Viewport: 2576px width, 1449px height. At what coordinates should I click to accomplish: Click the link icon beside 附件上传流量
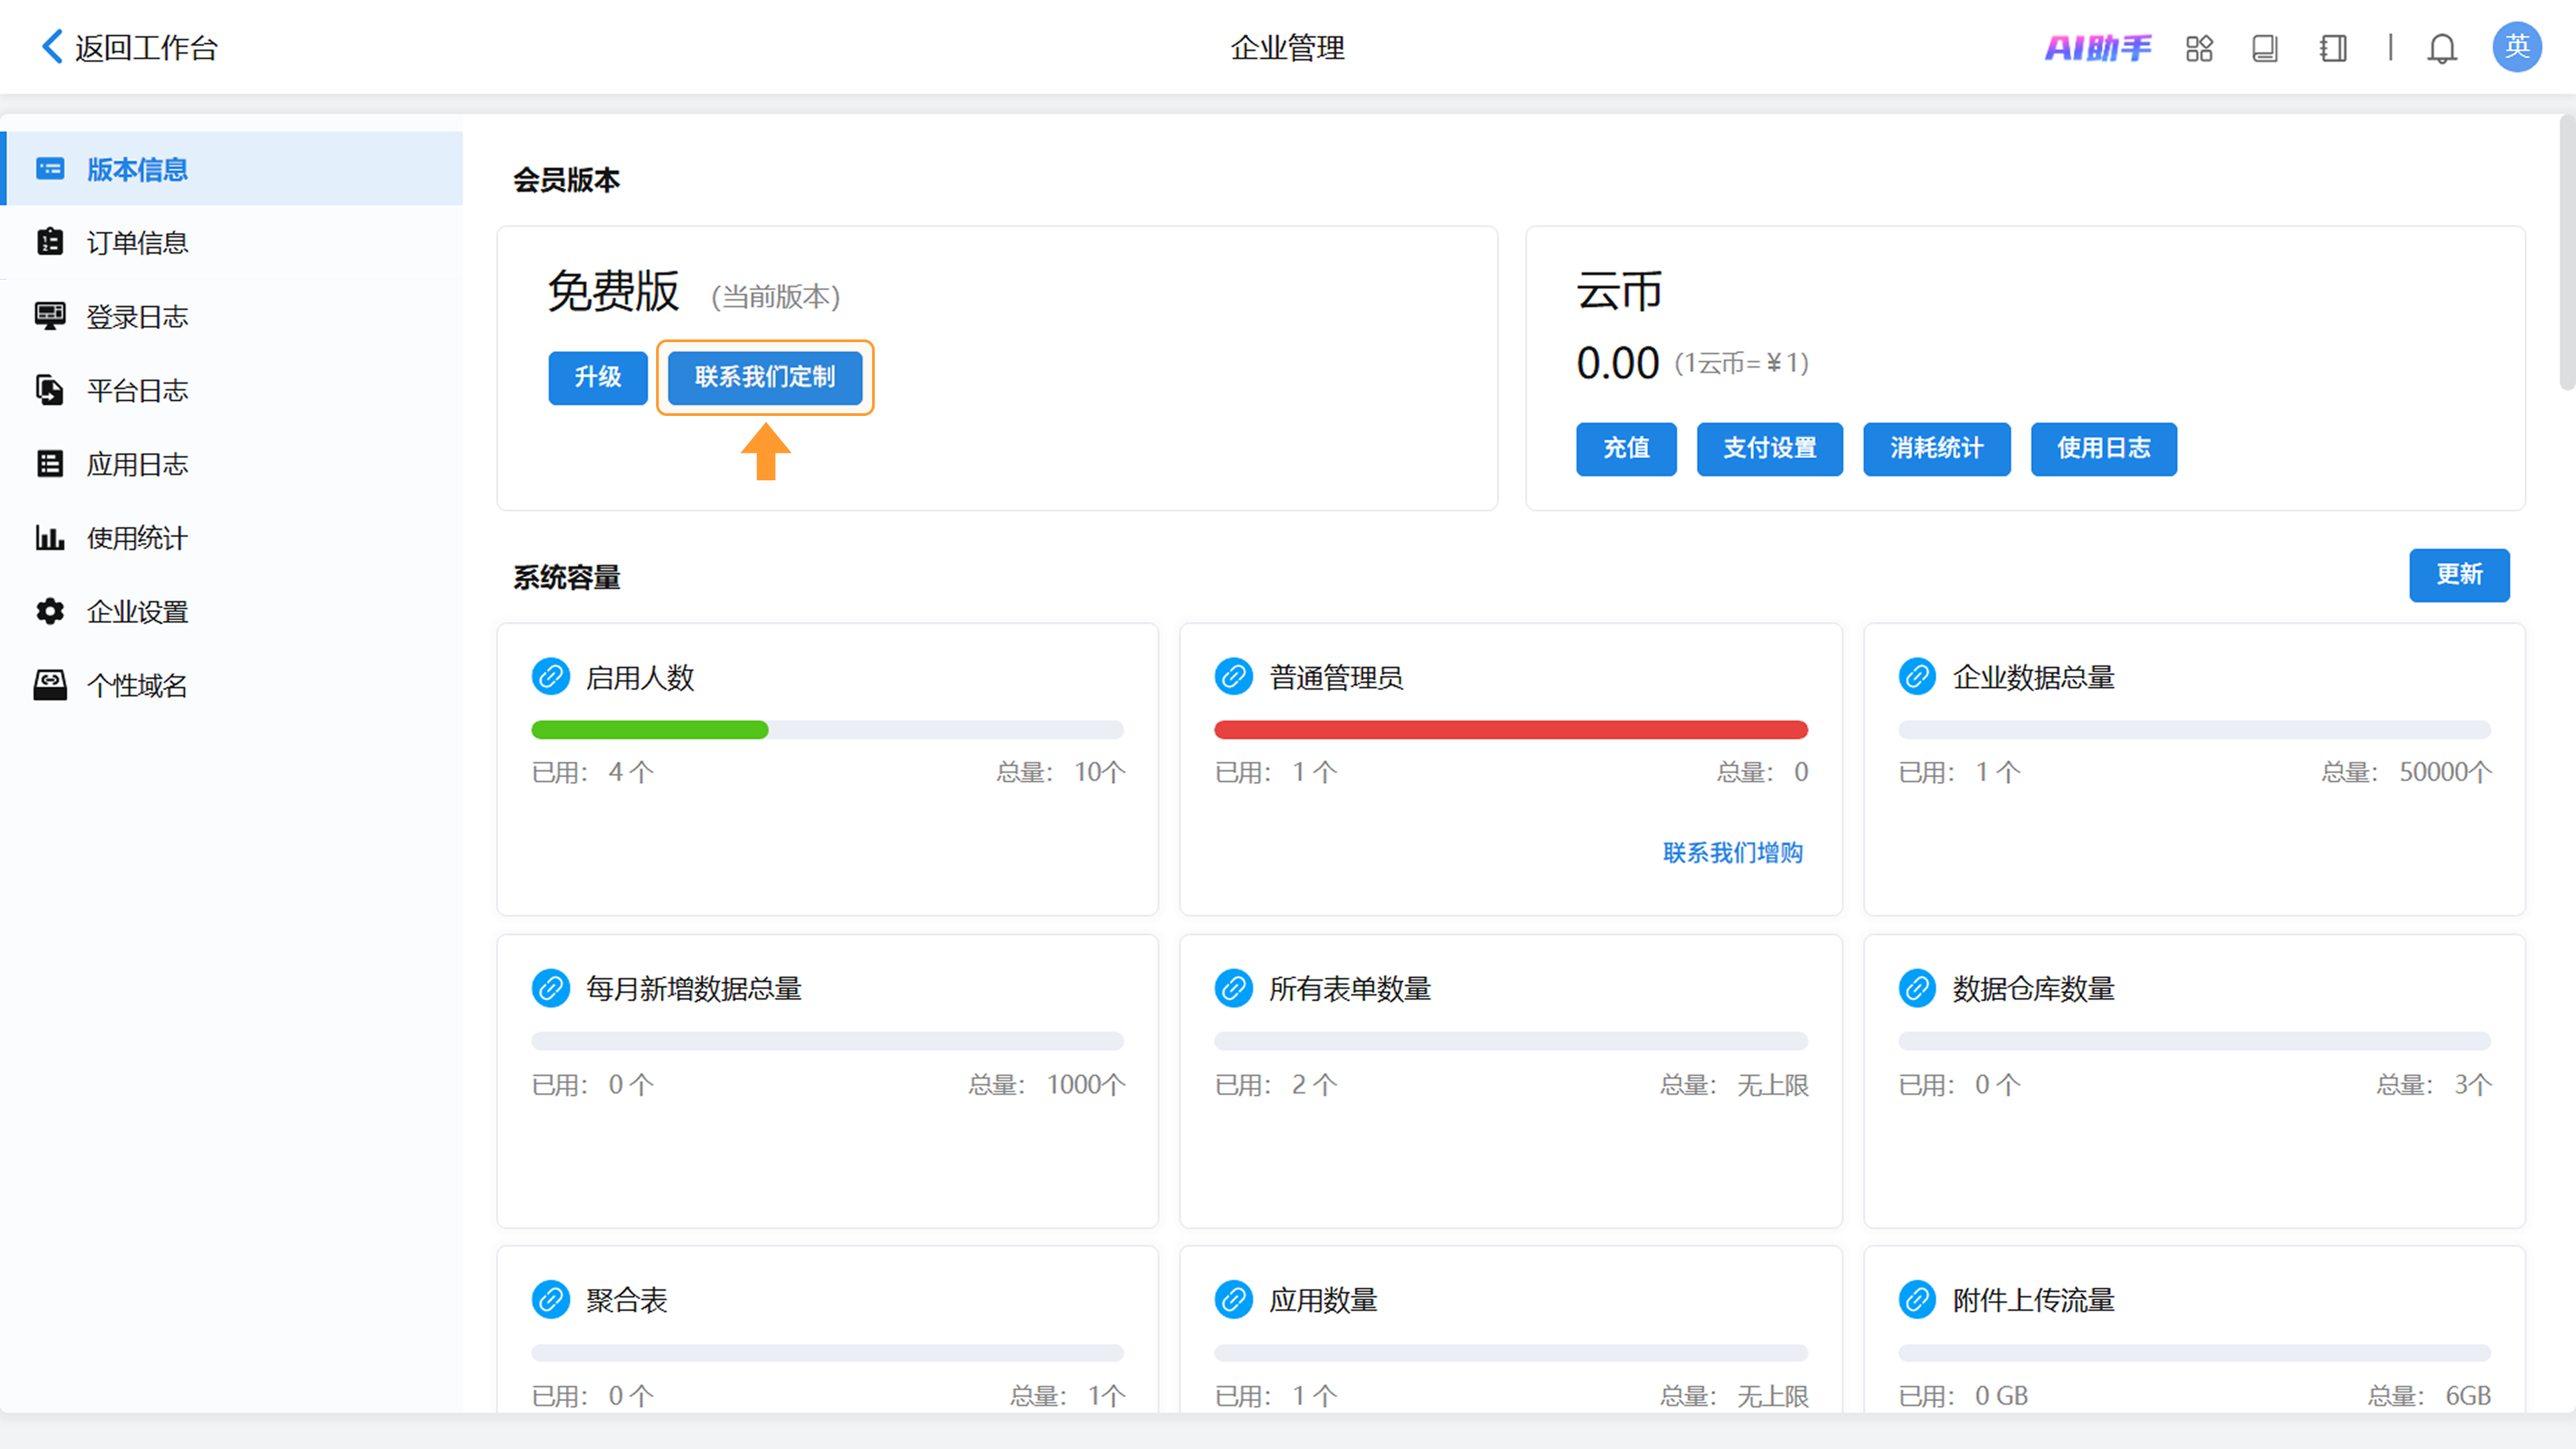click(1918, 1300)
